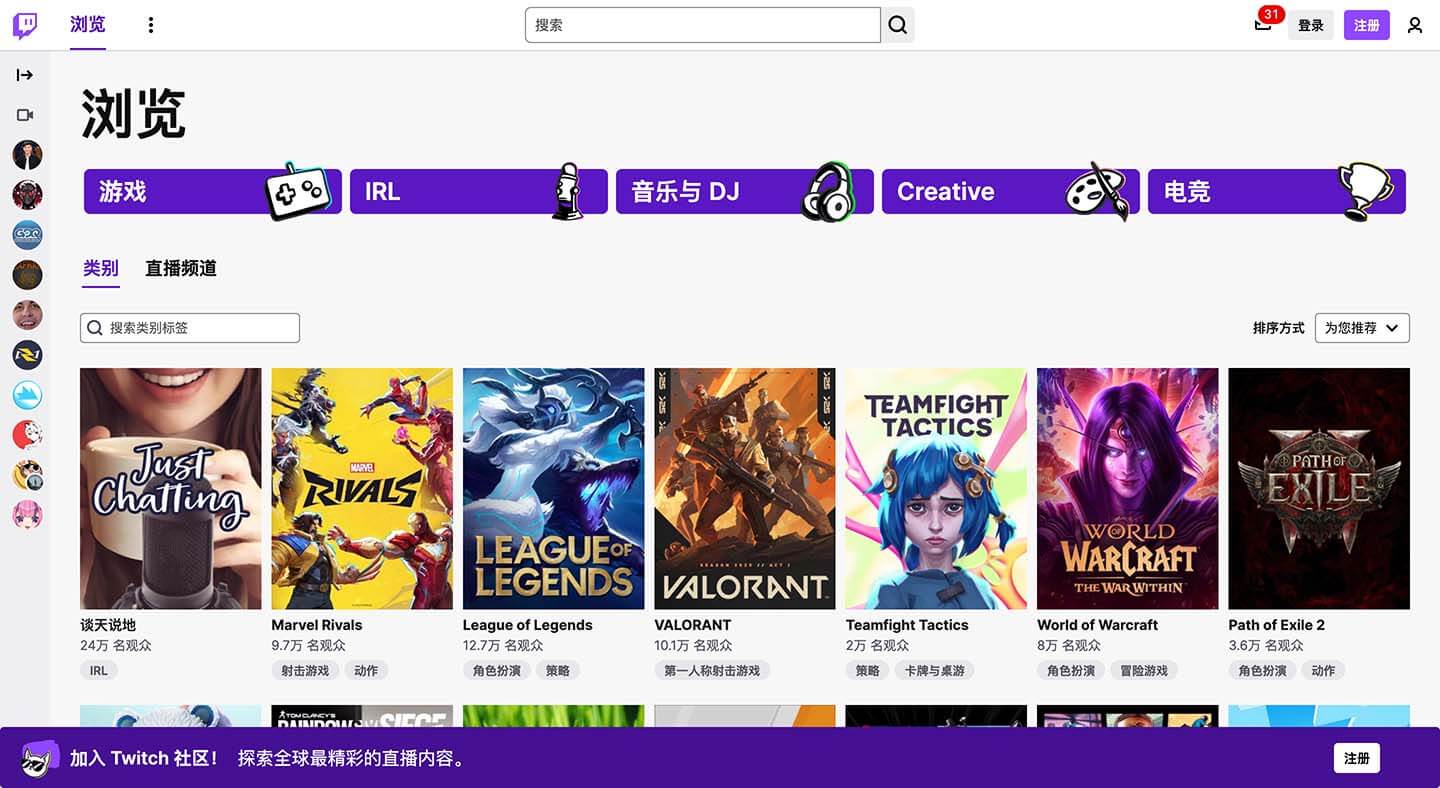Open the VALORANT cover thumbnail
Screen dimensions: 1440x788
pyautogui.click(x=745, y=489)
